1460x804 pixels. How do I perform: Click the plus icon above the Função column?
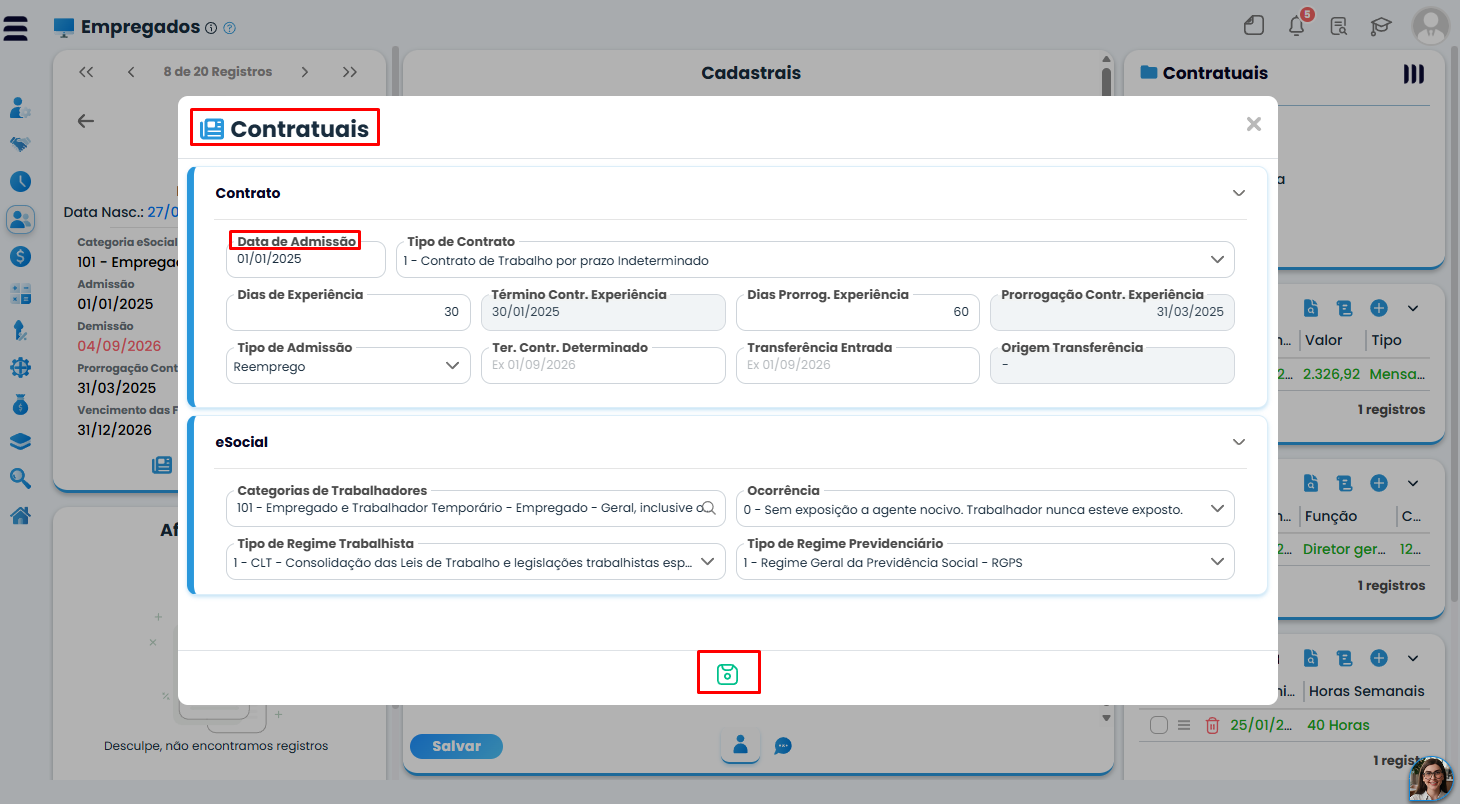[x=1379, y=483]
